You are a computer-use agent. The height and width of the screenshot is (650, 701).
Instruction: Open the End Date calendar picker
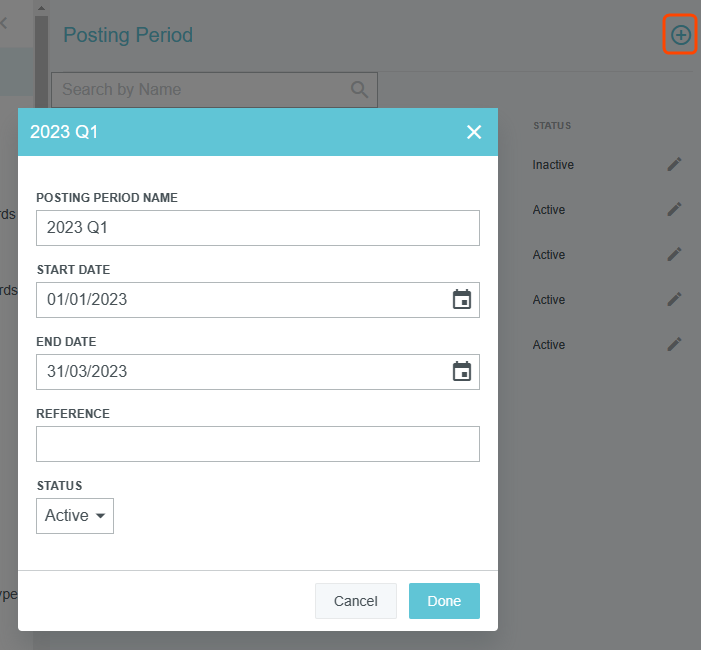pos(461,372)
